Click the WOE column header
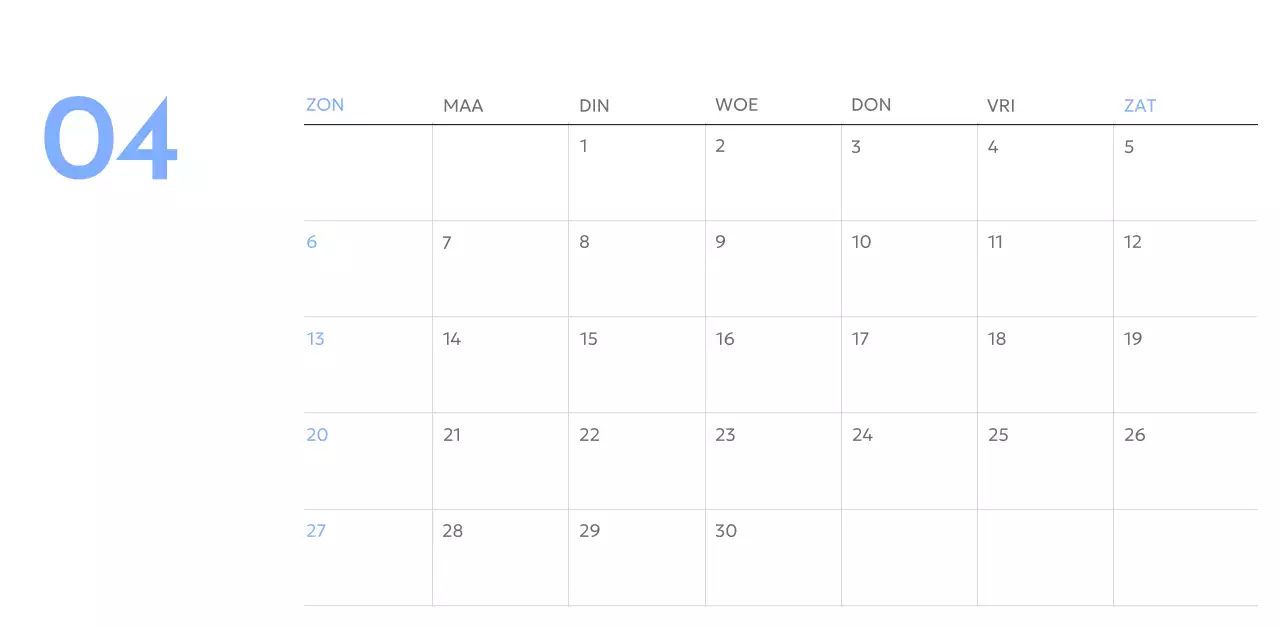This screenshot has height=627, width=1280. tap(736, 105)
